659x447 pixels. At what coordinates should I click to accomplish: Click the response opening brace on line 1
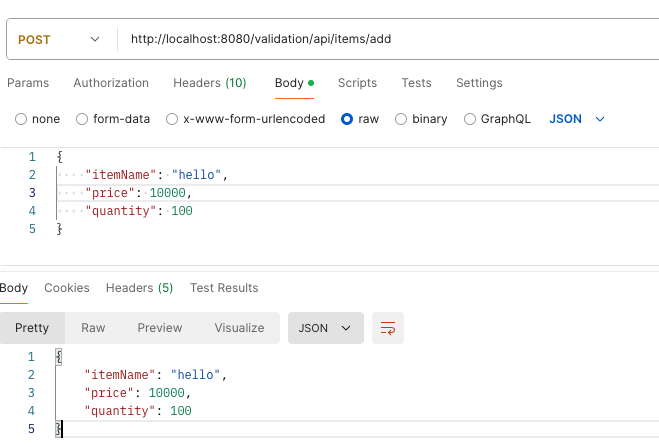[x=59, y=357]
